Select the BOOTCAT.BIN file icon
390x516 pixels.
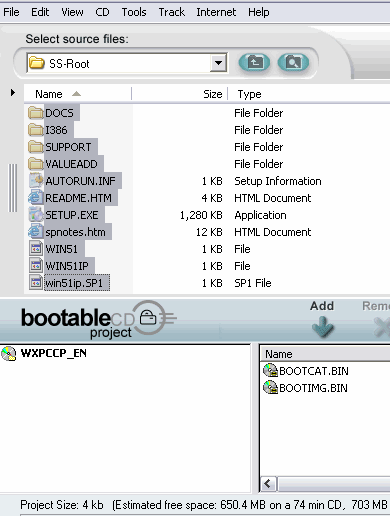tap(270, 370)
